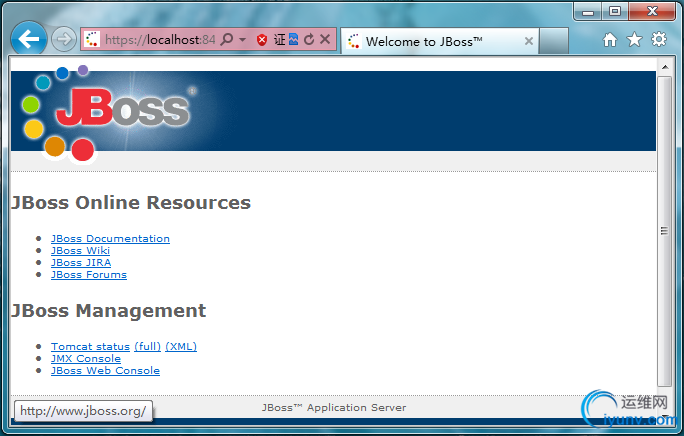Open the JBoss Forums link

coord(89,275)
